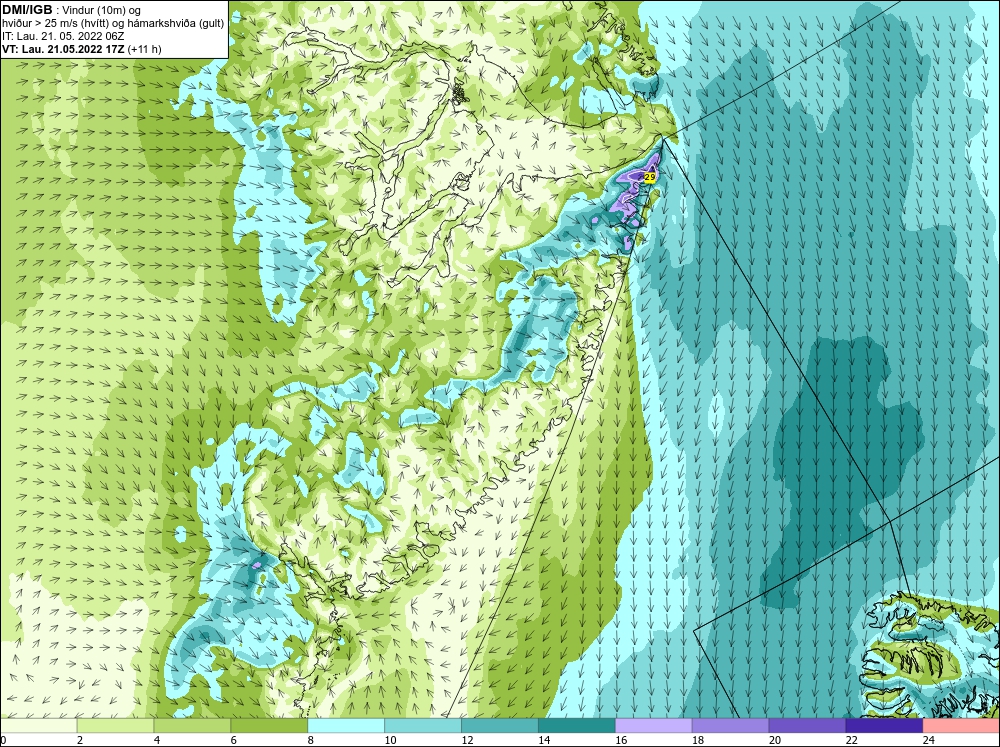Click the 14–16 m/s dark teal swatch

click(x=577, y=725)
